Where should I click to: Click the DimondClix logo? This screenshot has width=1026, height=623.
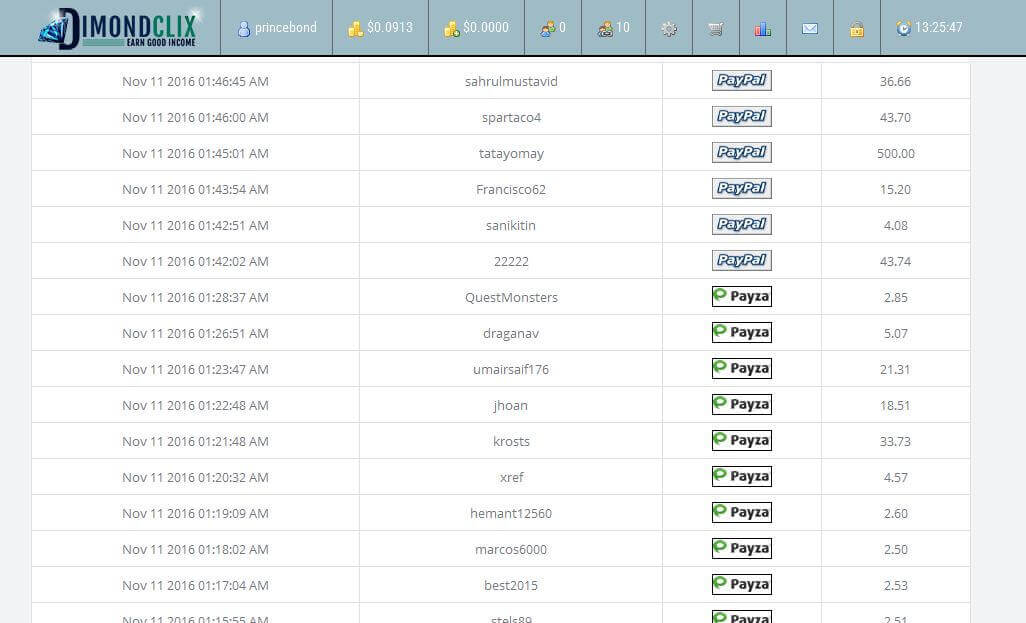(x=118, y=28)
